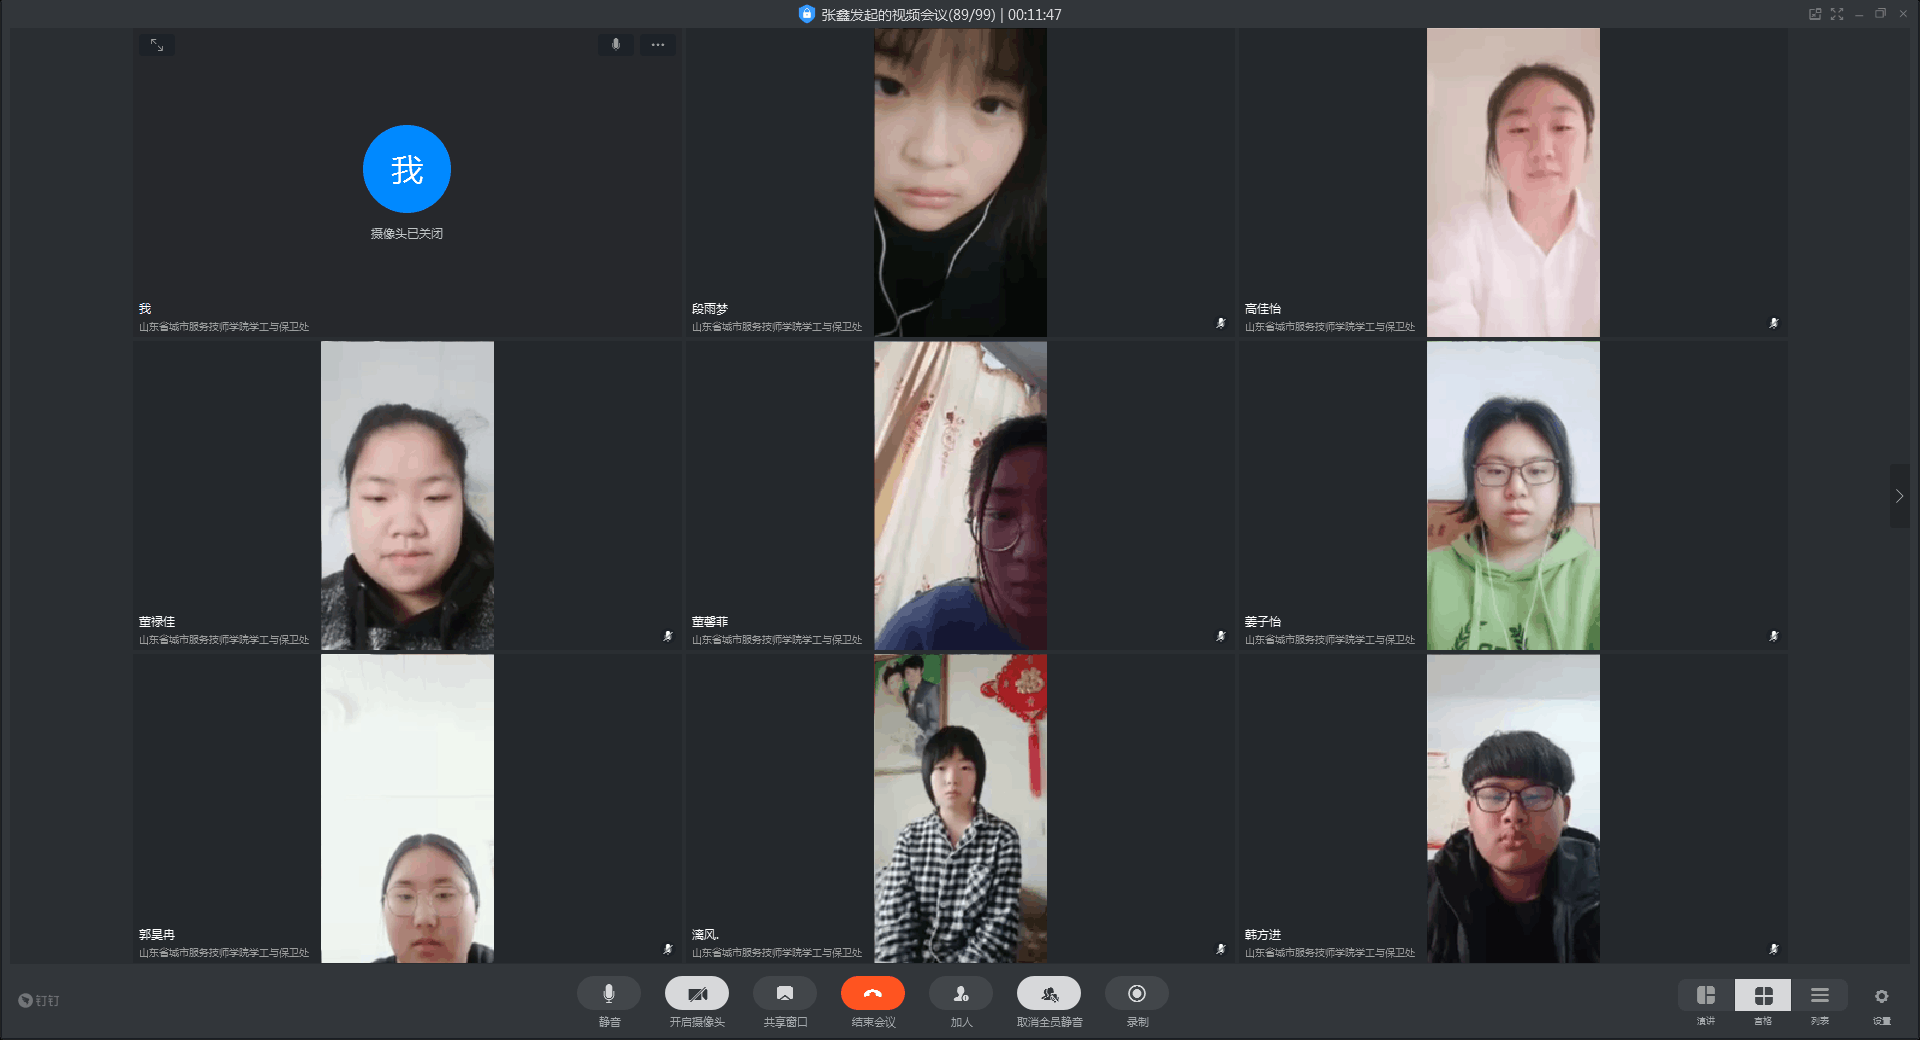Switch to the 宫格 grid layout
Viewport: 1920px width, 1040px height.
[x=1763, y=996]
